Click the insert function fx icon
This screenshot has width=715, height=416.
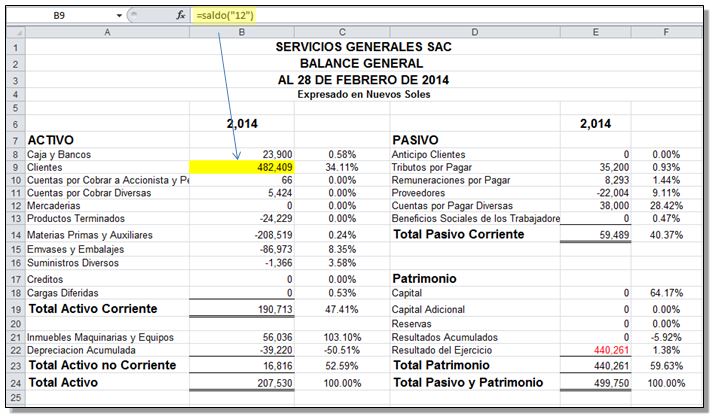181,15
